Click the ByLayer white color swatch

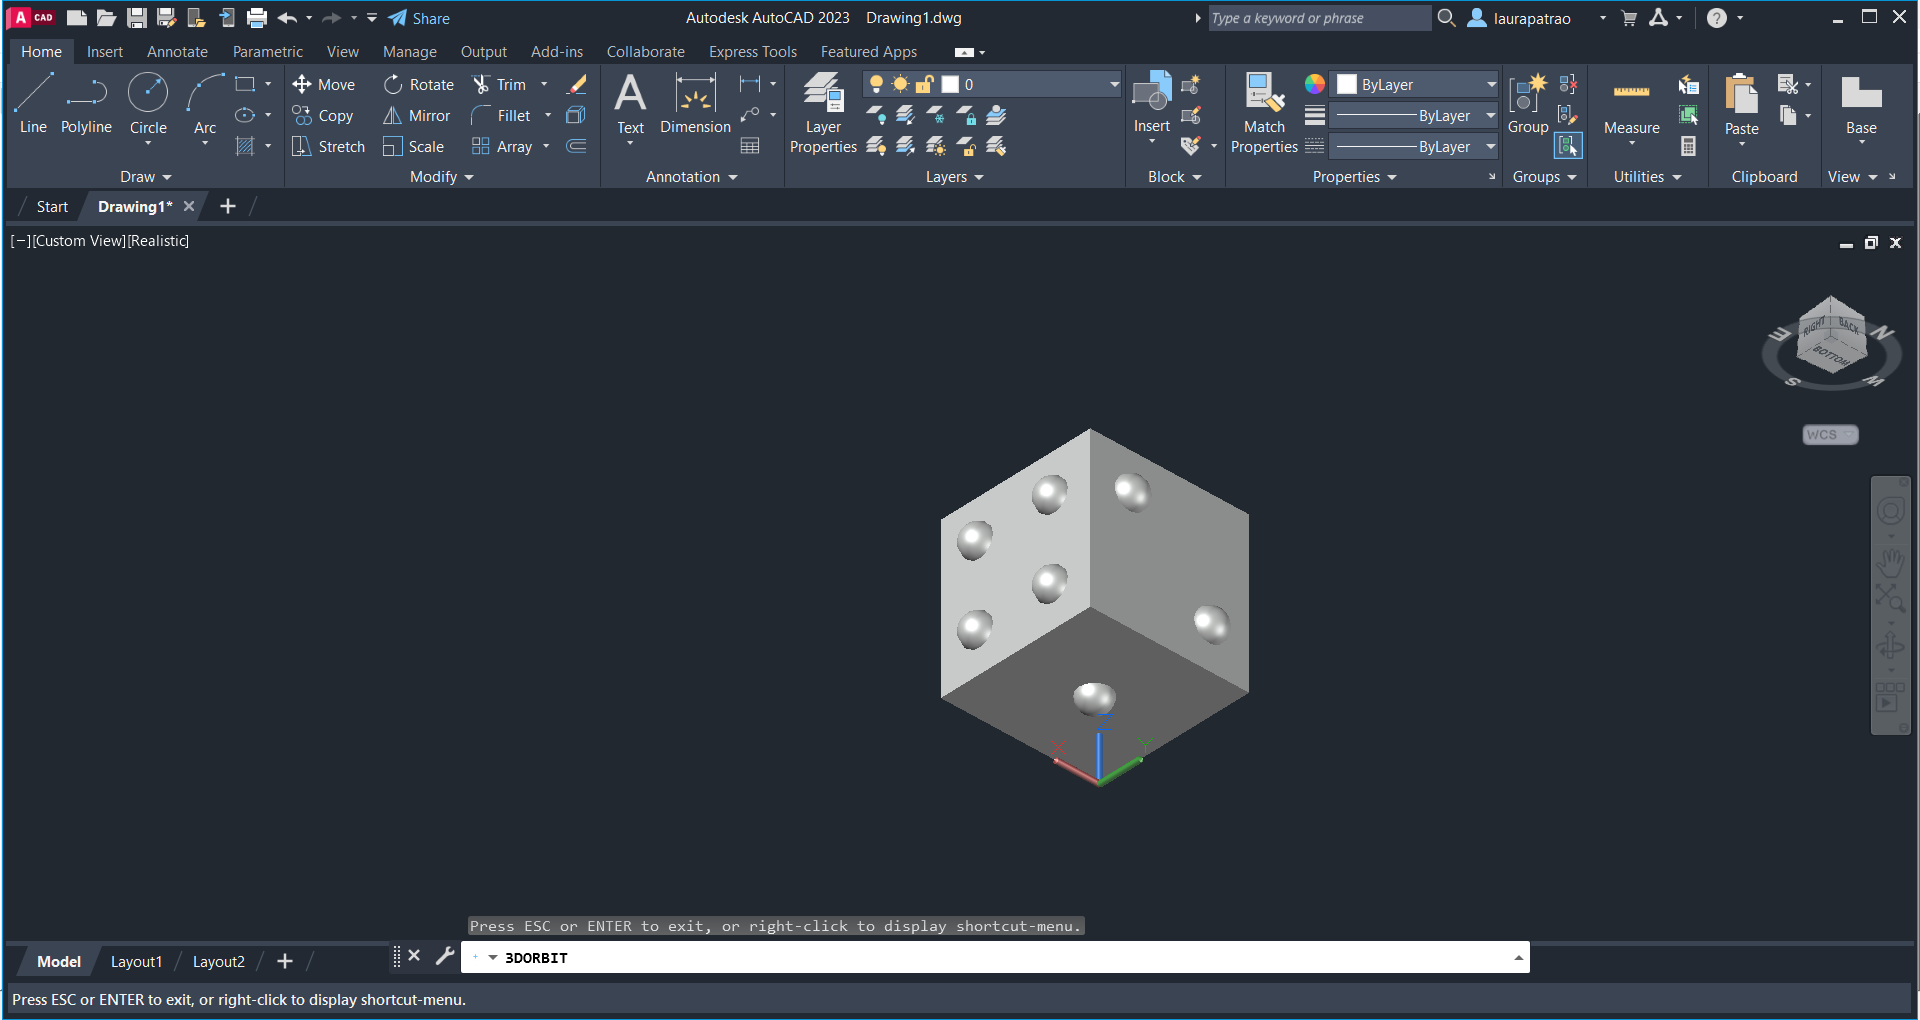[x=1347, y=85]
